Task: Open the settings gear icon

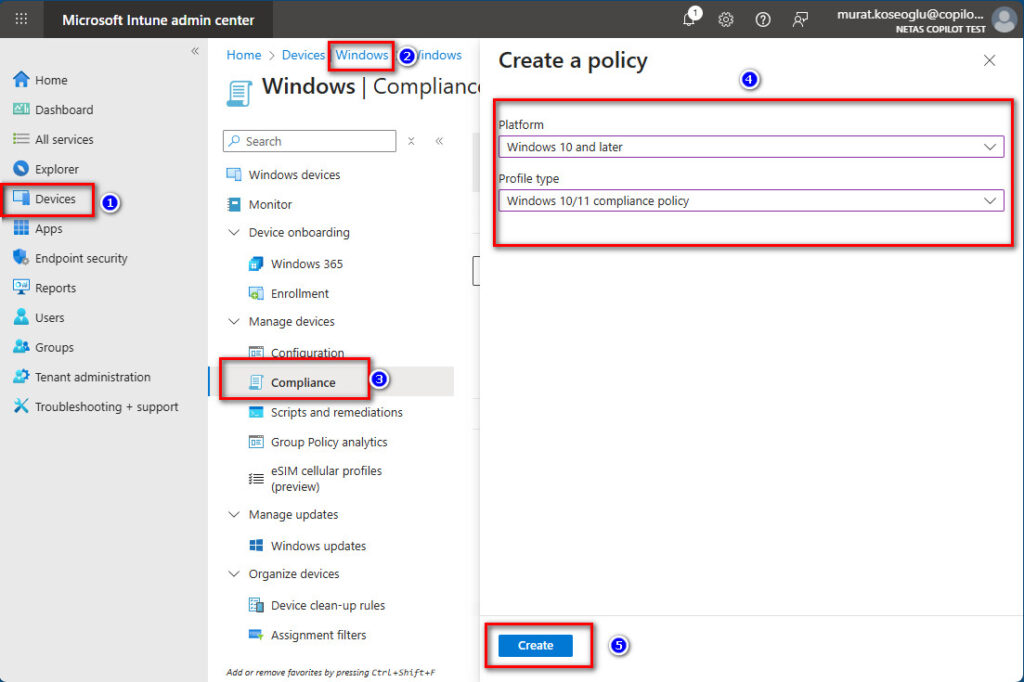Action: (726, 20)
